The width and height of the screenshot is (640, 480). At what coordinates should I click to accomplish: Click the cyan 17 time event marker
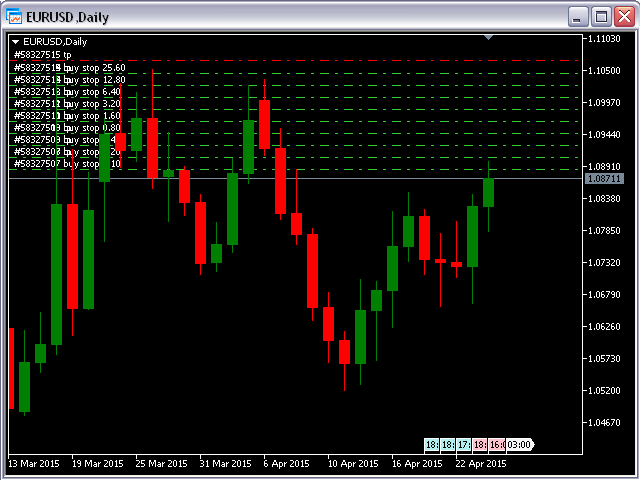pyautogui.click(x=464, y=444)
